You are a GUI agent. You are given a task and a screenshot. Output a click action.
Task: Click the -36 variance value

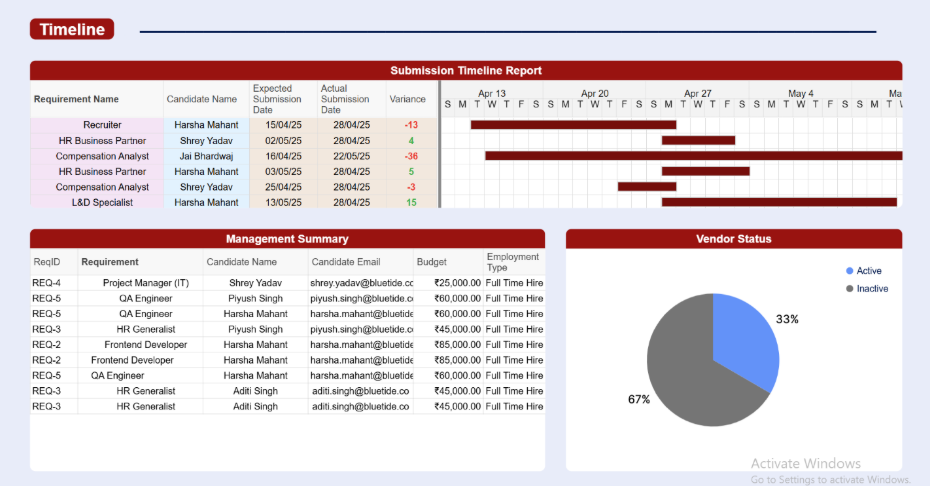(x=411, y=156)
